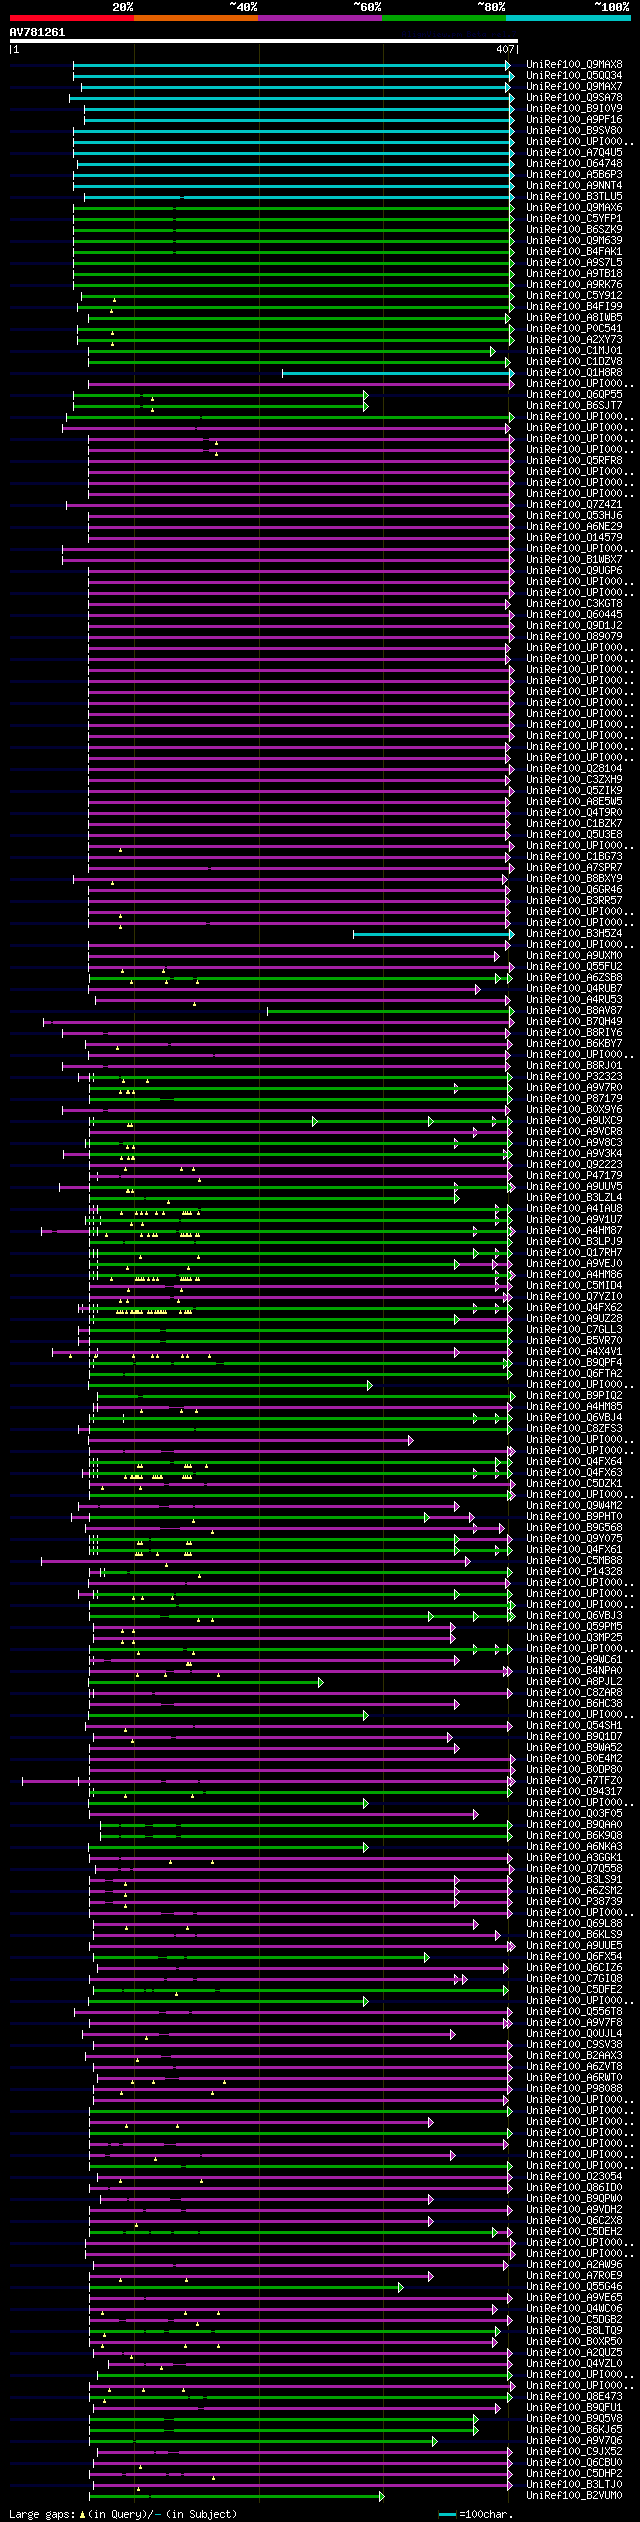This screenshot has width=640, height=2522.
Task: Open the UniRef100_Q9MAX6 hit label
Action: pos(574,208)
